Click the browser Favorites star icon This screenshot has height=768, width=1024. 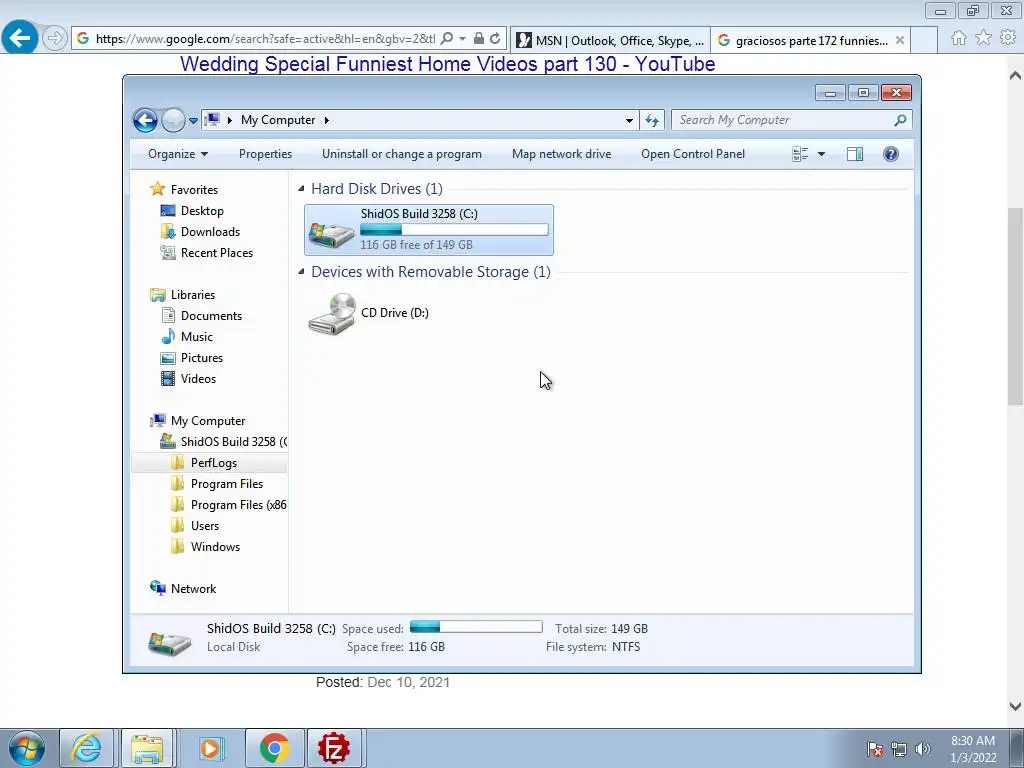pos(984,38)
